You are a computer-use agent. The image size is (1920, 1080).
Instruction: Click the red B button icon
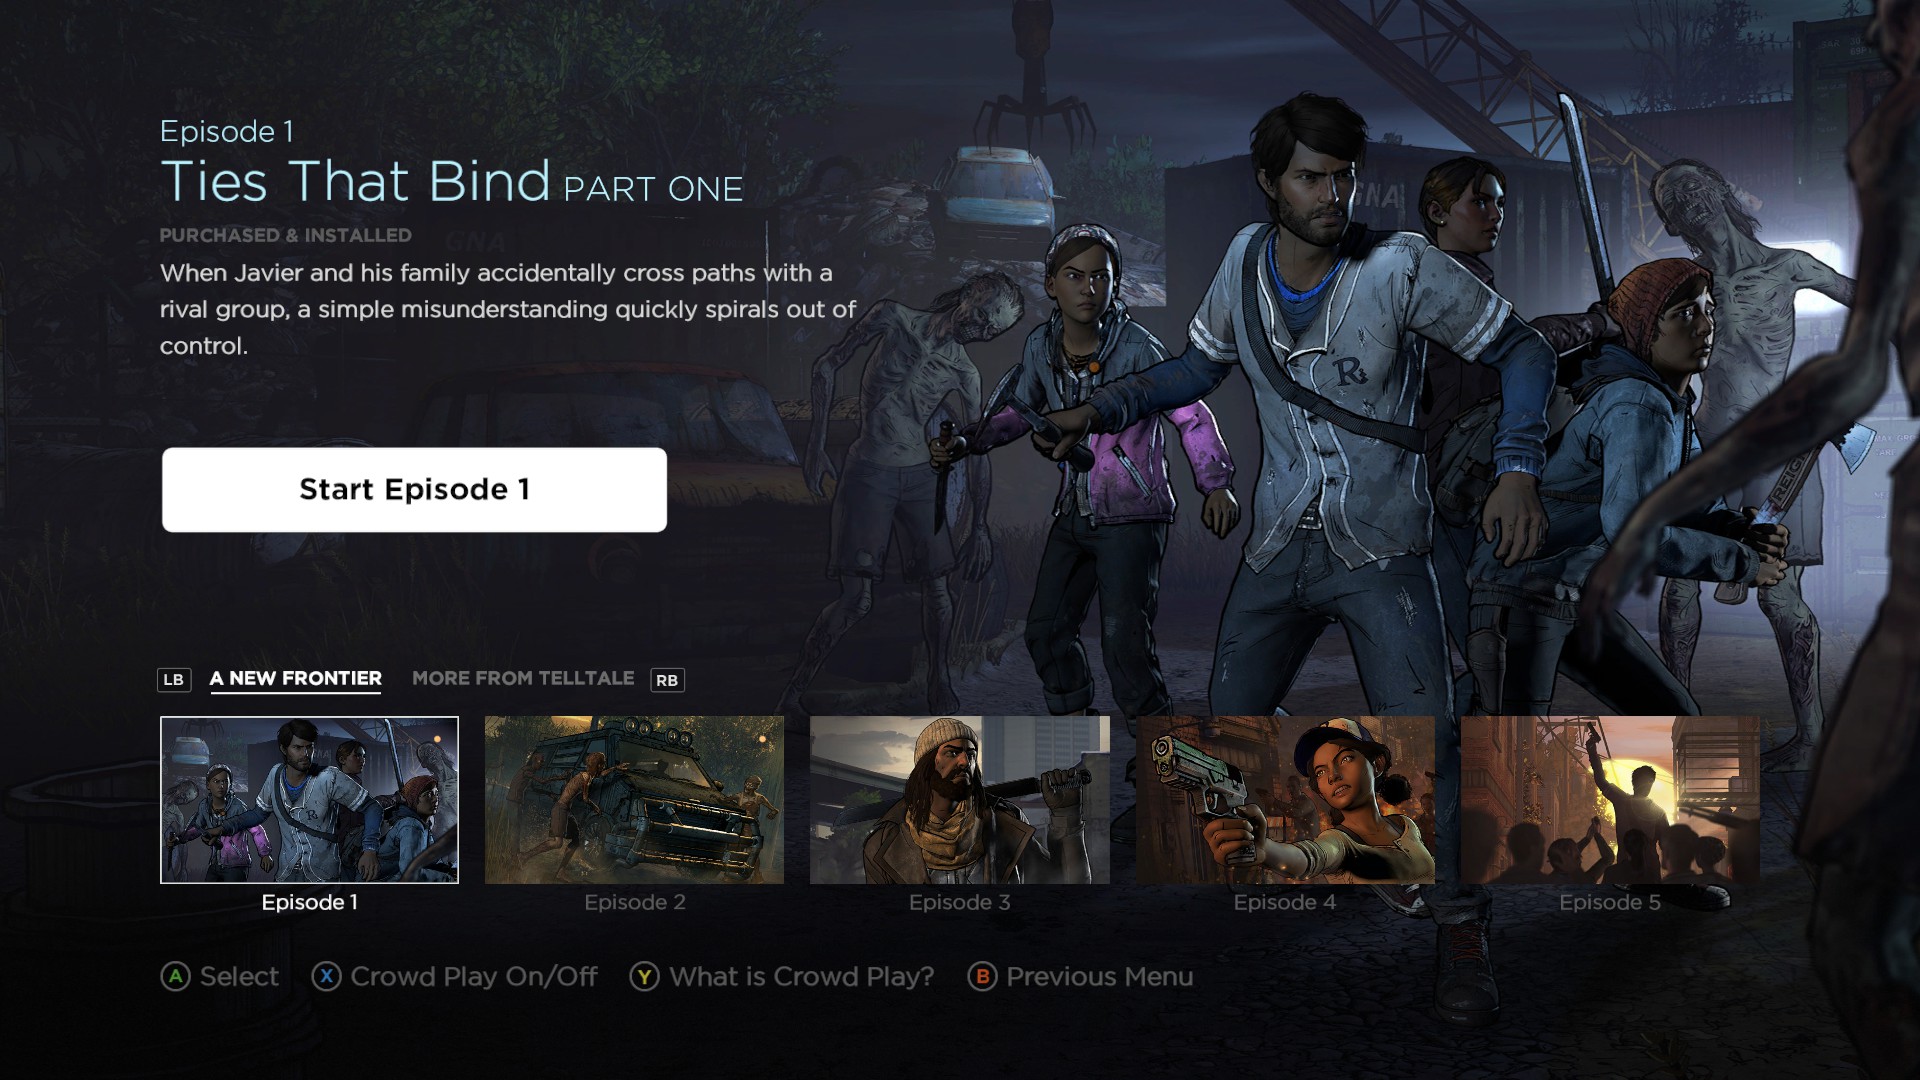pos(982,976)
